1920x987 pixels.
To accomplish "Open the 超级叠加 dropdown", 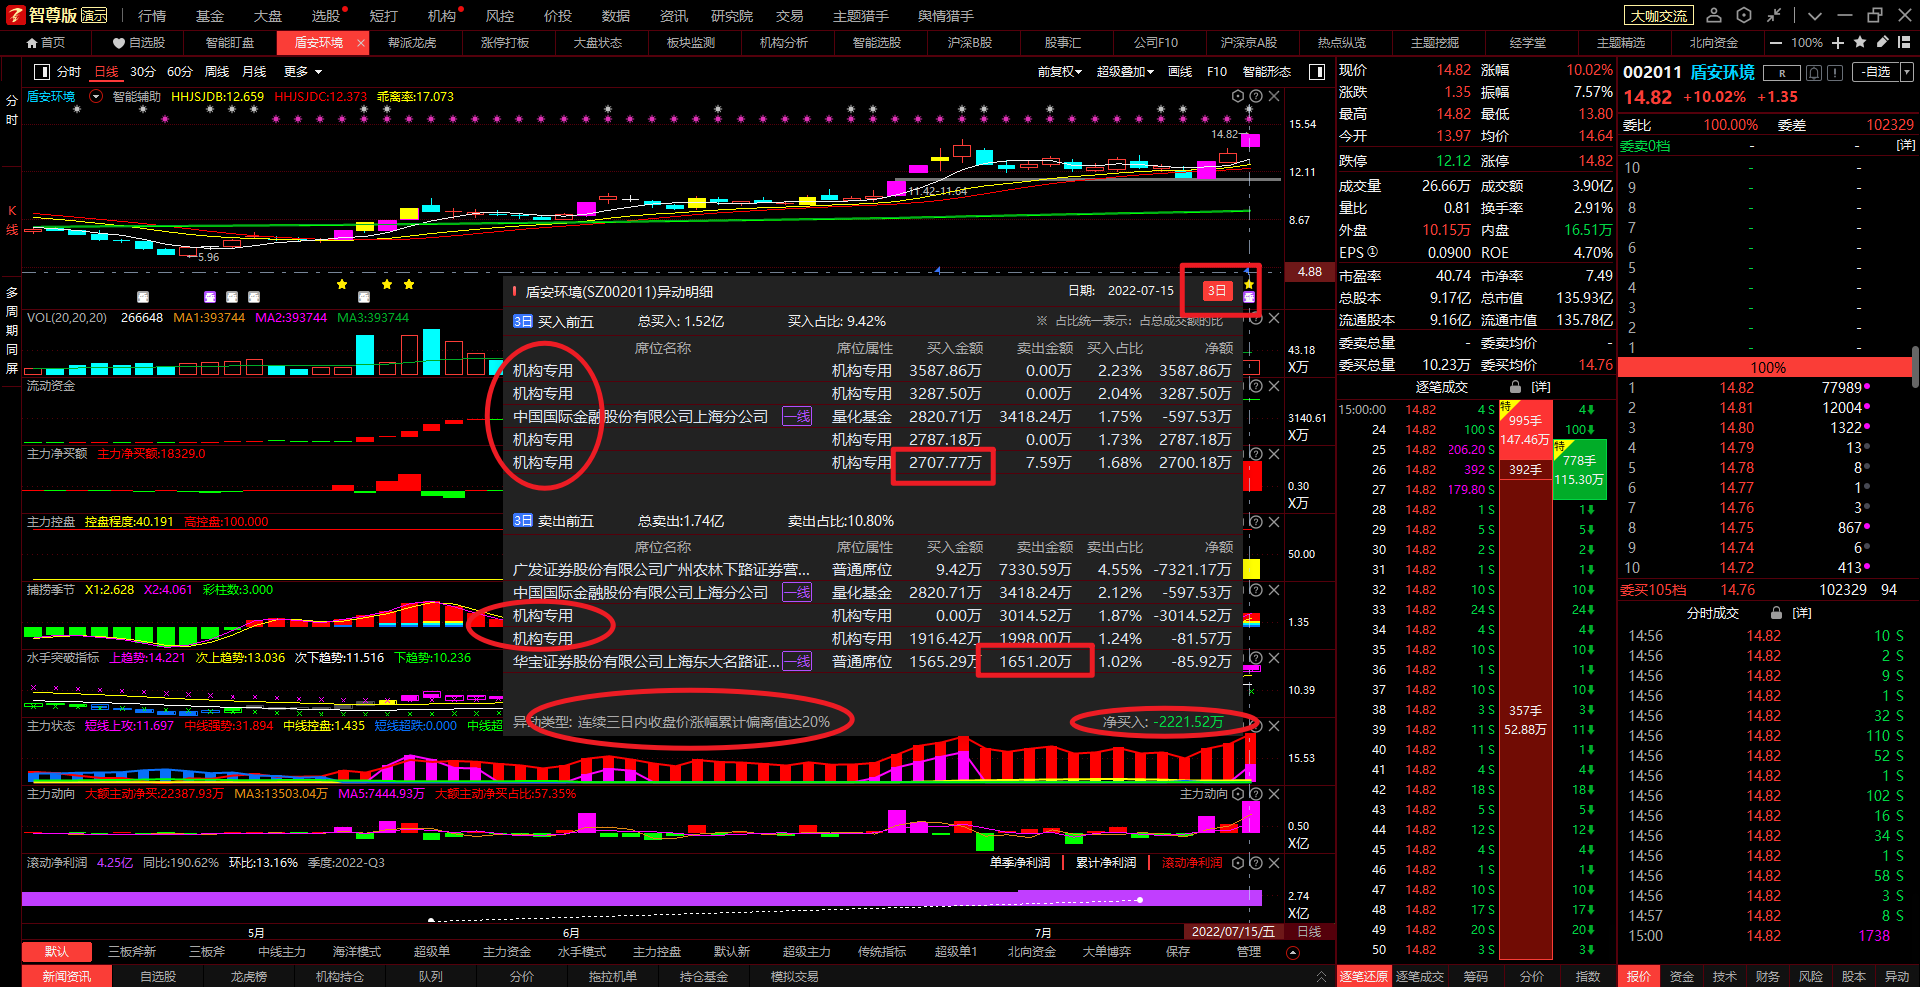I will pos(1125,72).
